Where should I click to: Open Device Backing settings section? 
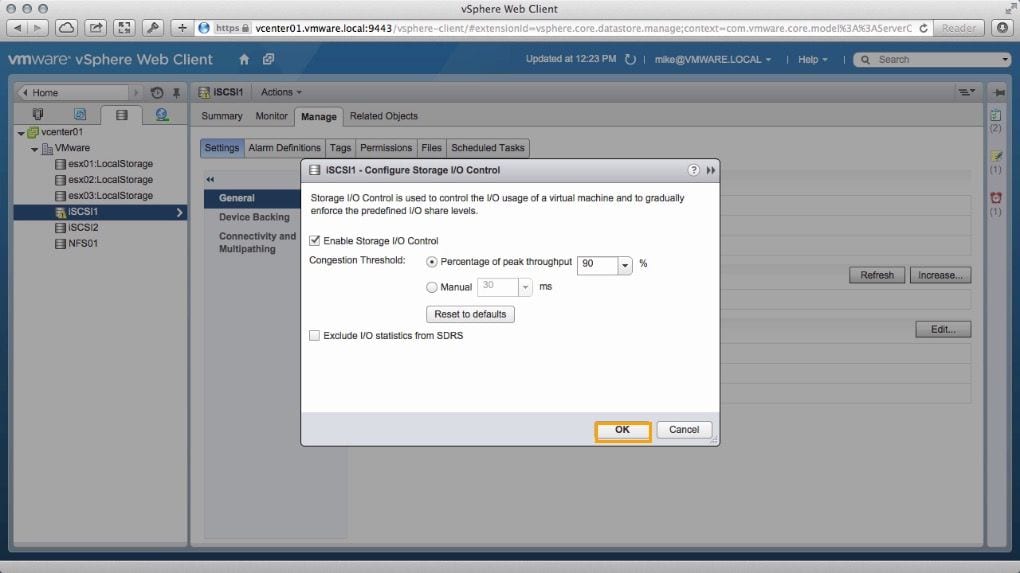pyautogui.click(x=254, y=217)
